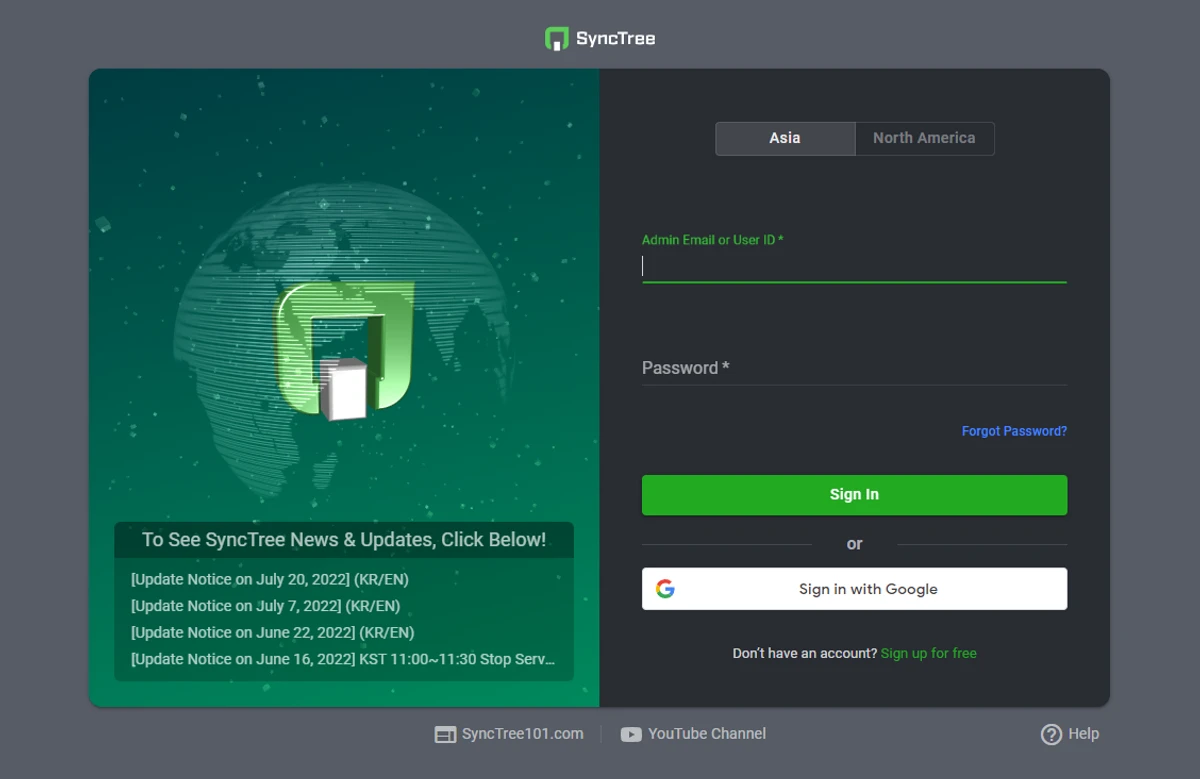The width and height of the screenshot is (1200, 779).
Task: Click the SyncTree brand name text
Action: point(616,39)
